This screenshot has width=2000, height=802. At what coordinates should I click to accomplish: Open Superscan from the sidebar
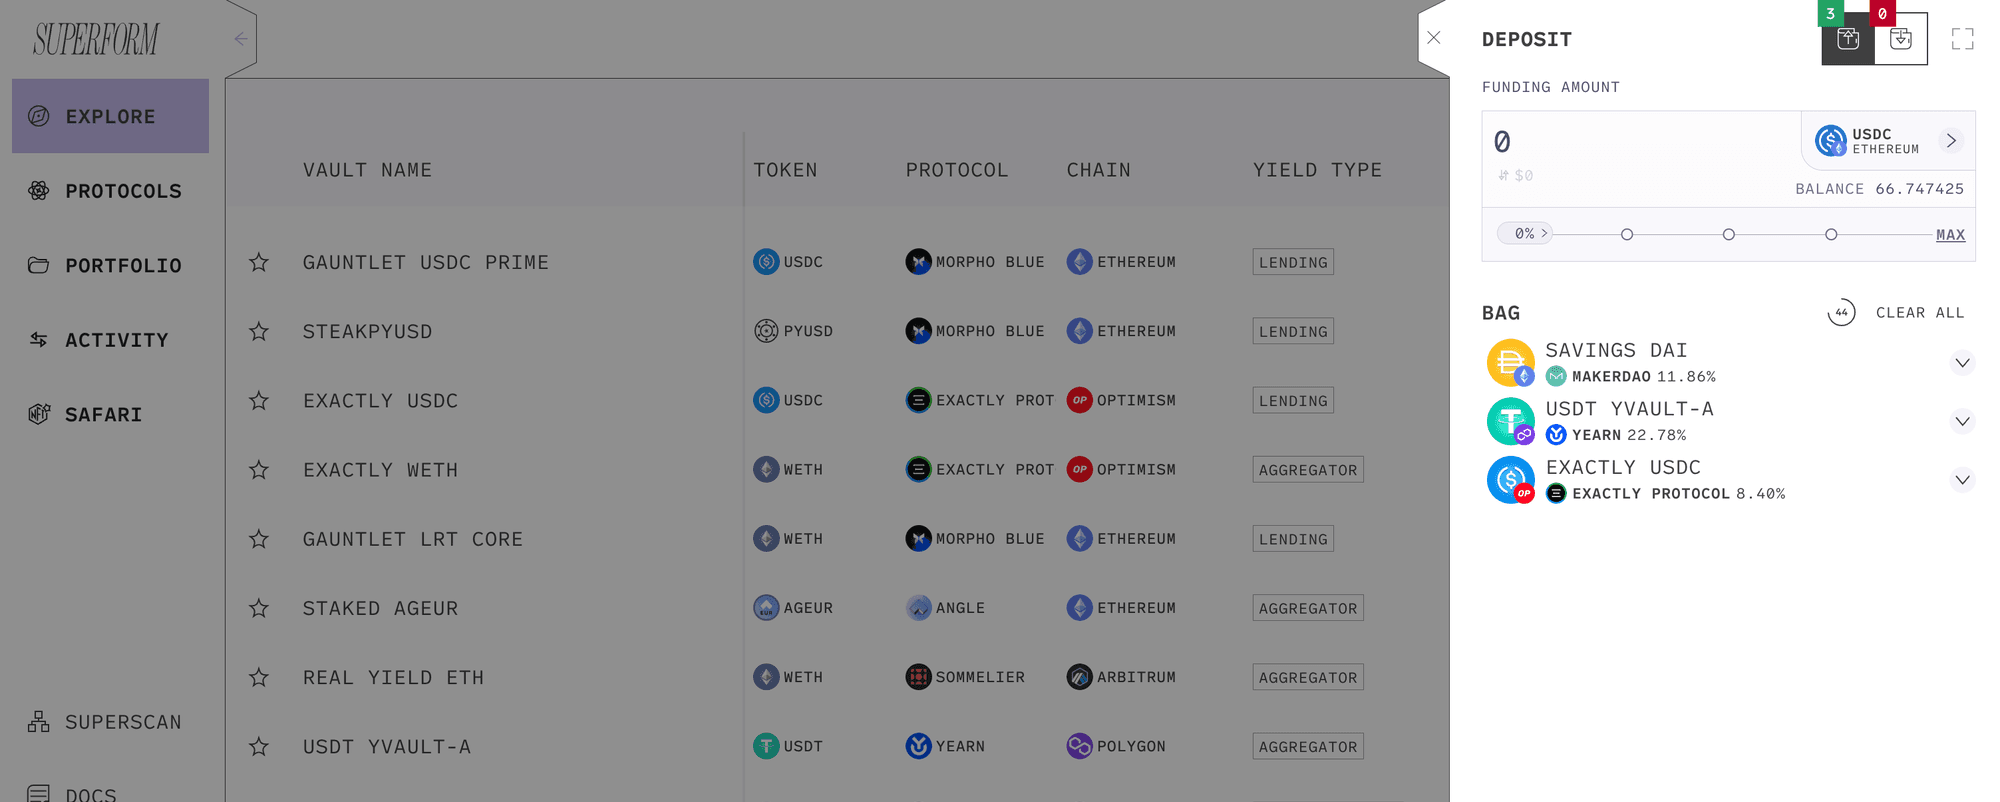click(x=105, y=722)
